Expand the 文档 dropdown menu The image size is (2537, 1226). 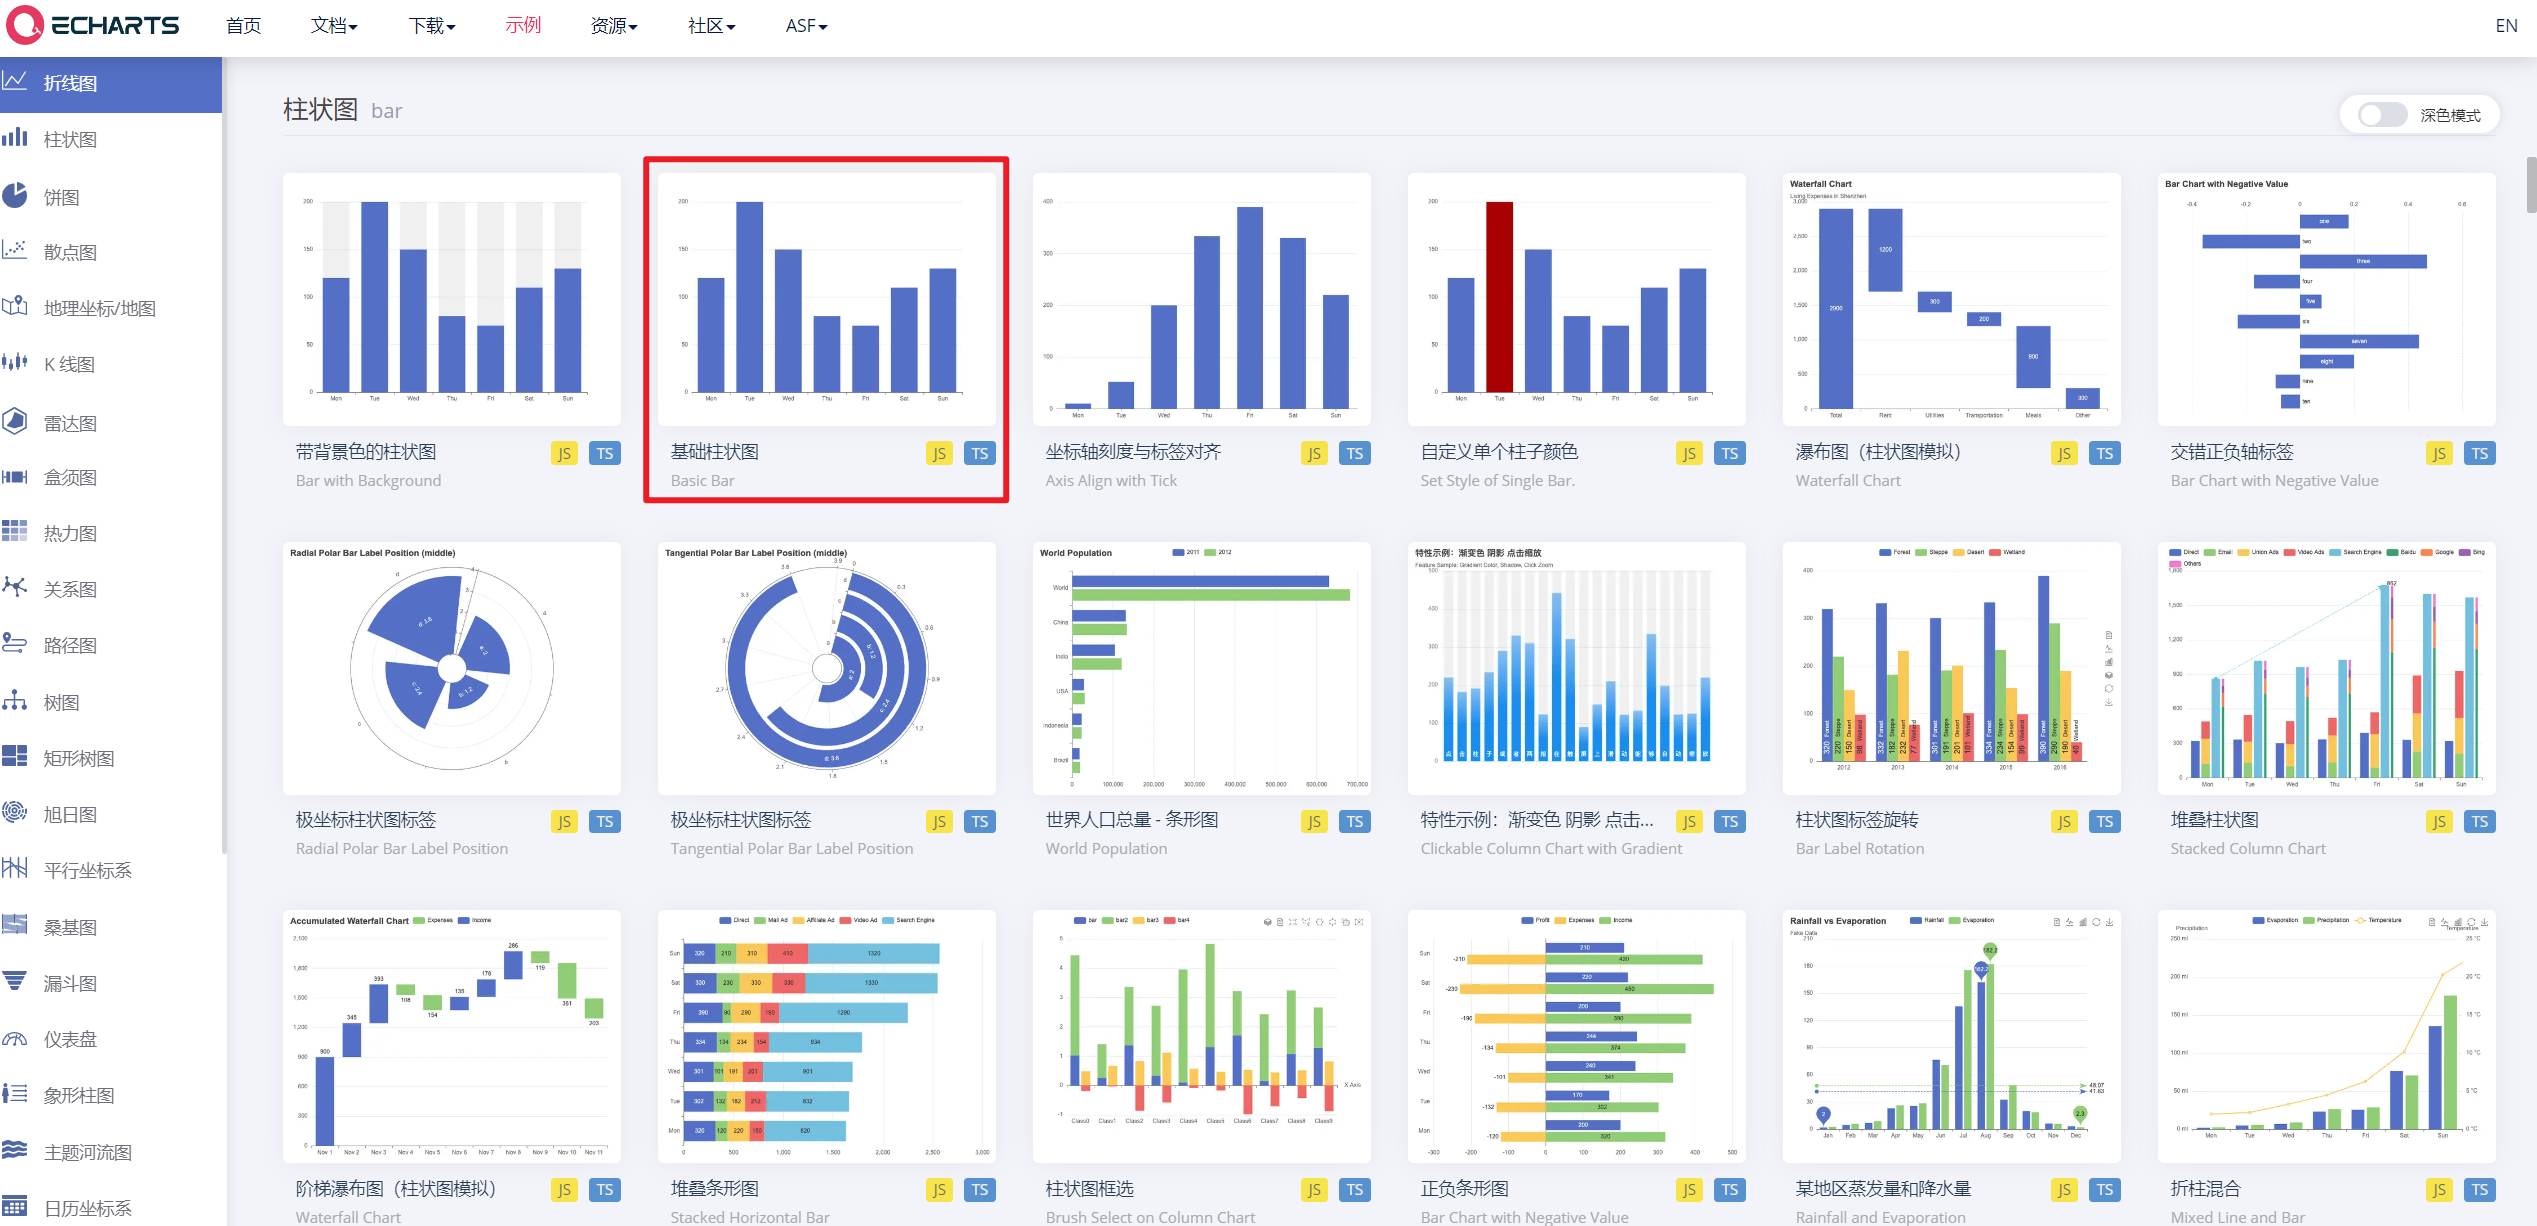tap(333, 25)
